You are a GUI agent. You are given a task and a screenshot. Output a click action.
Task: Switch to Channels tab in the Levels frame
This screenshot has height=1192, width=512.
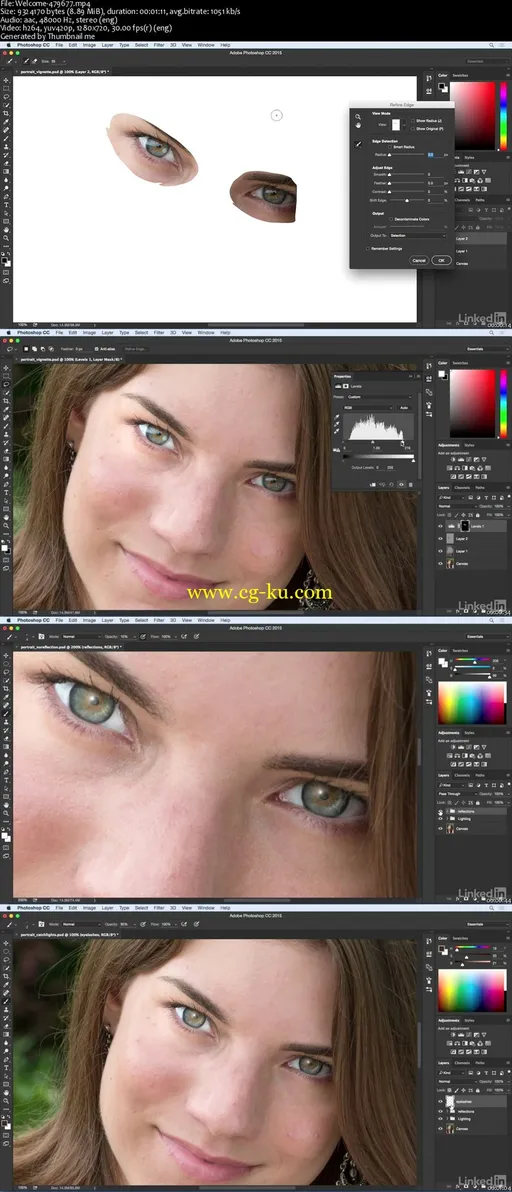coord(462,487)
